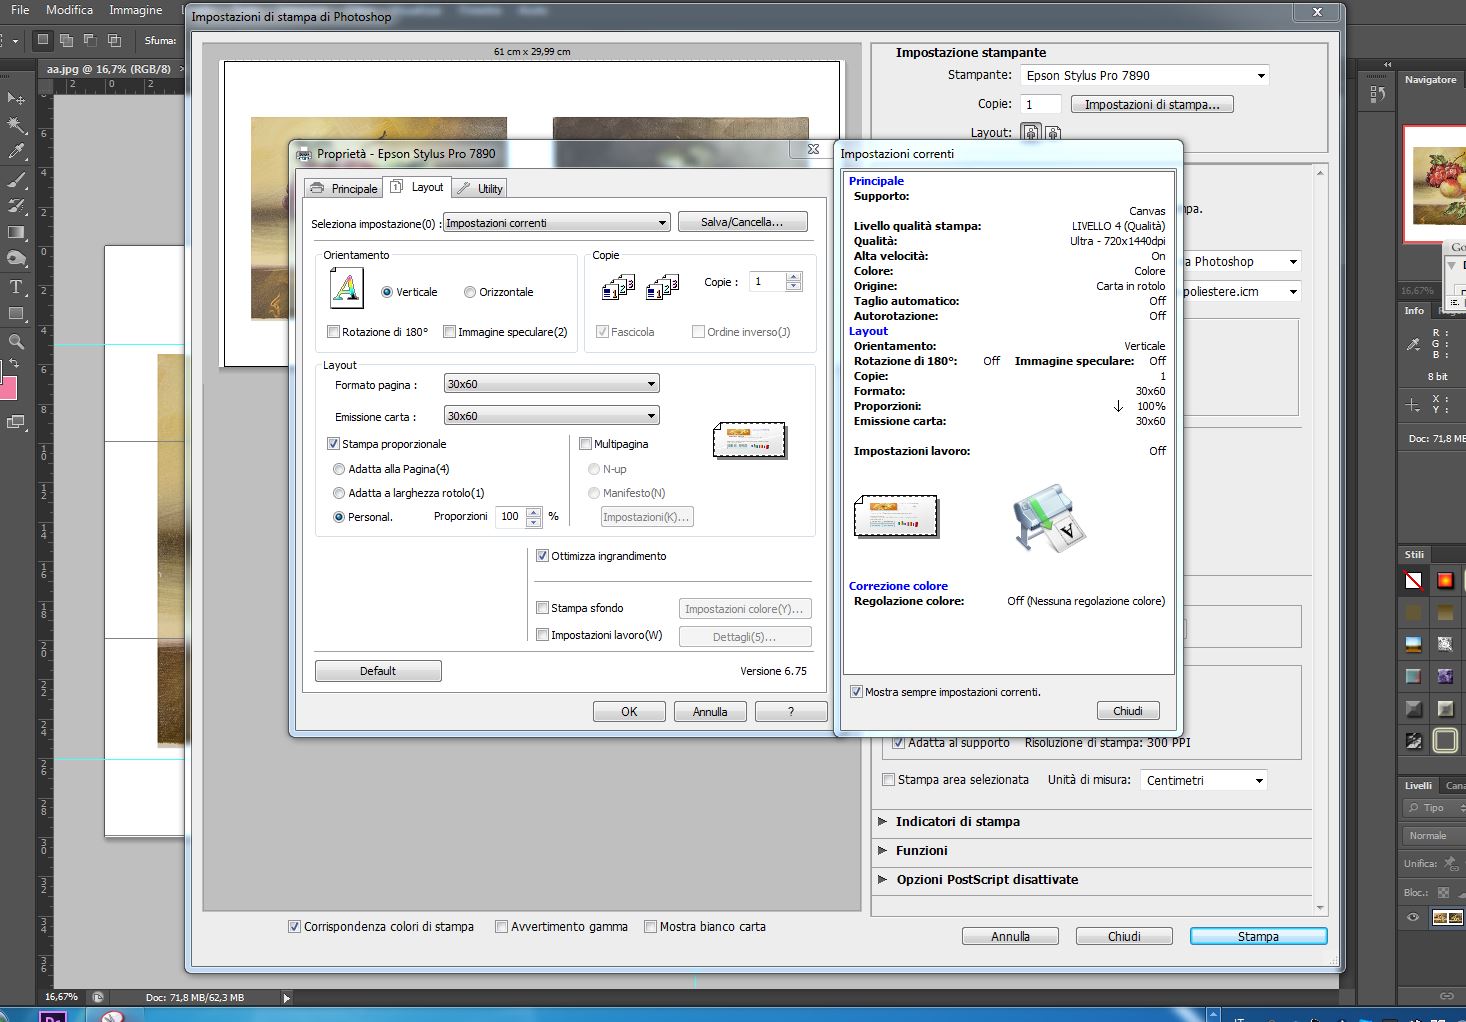Select the Eyedropper tool

16,151
